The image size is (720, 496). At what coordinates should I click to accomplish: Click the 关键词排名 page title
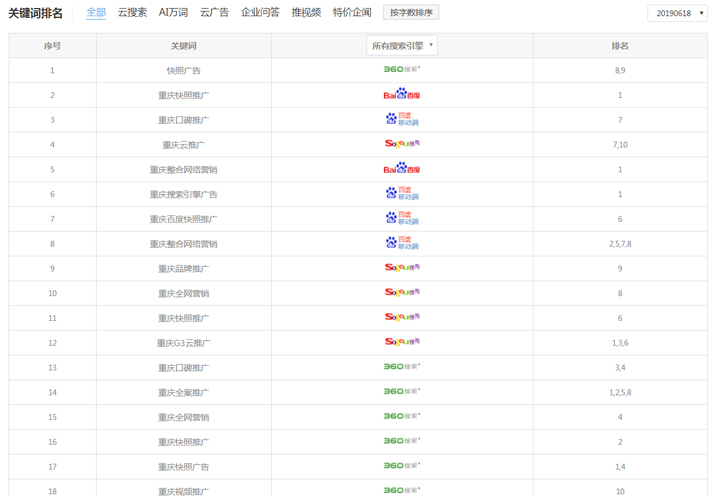[x=35, y=13]
